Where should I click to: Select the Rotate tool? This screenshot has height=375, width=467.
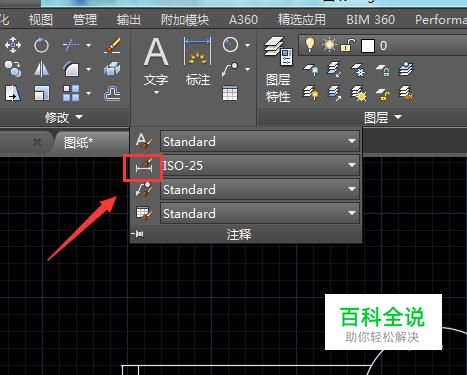41,45
